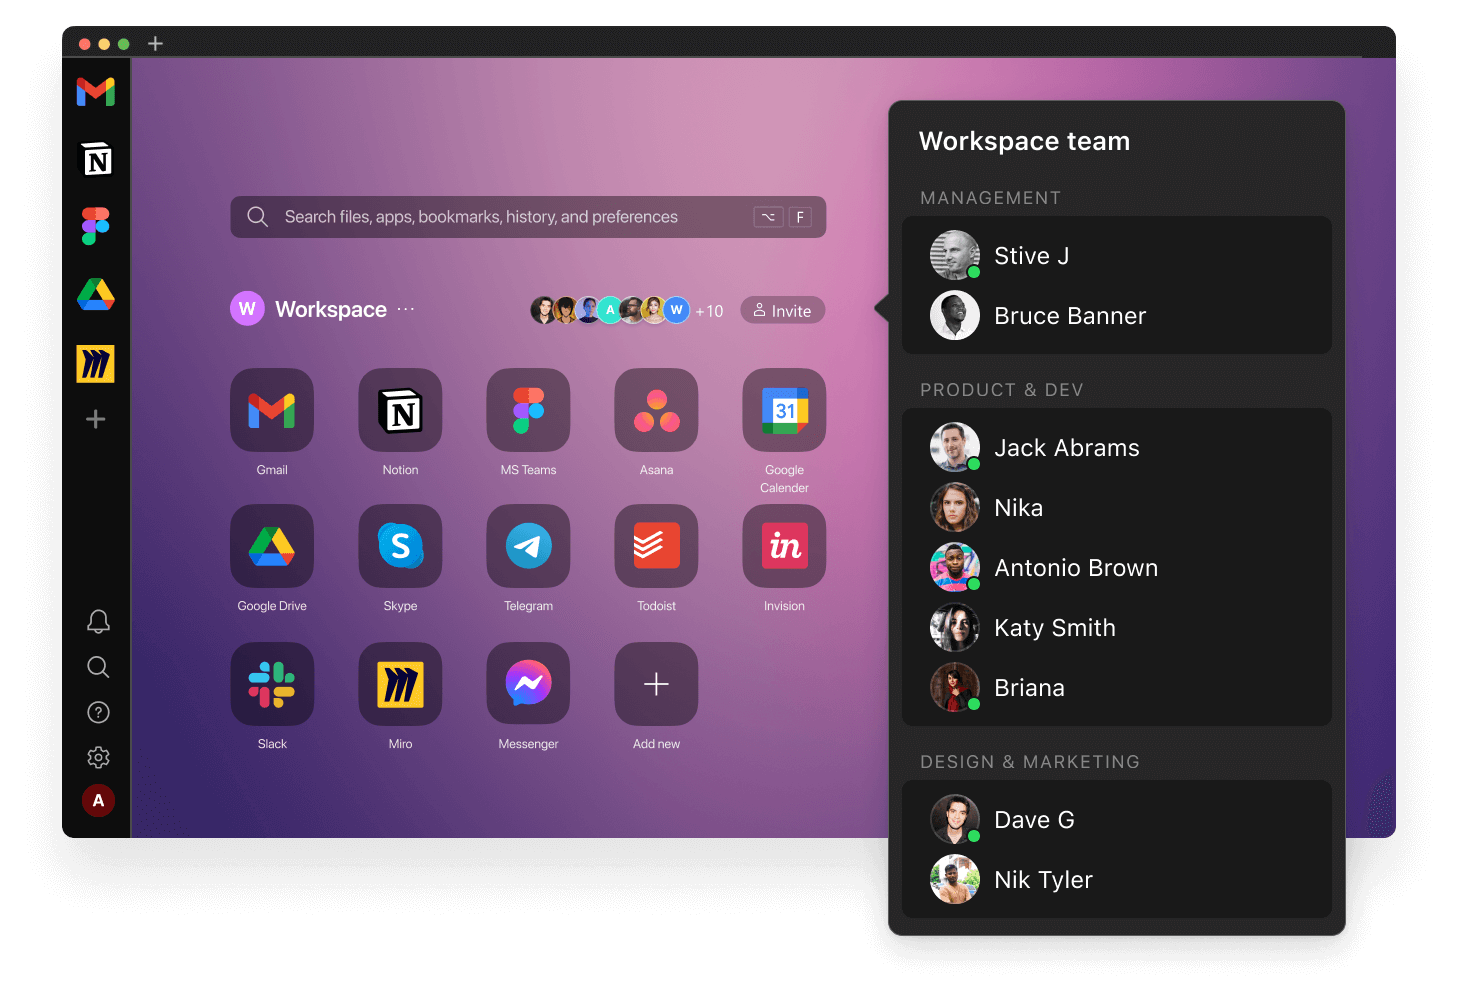Viewport: 1458px width, 991px height.
Task: Click the 'F' shortcut key in search bar
Action: click(800, 217)
